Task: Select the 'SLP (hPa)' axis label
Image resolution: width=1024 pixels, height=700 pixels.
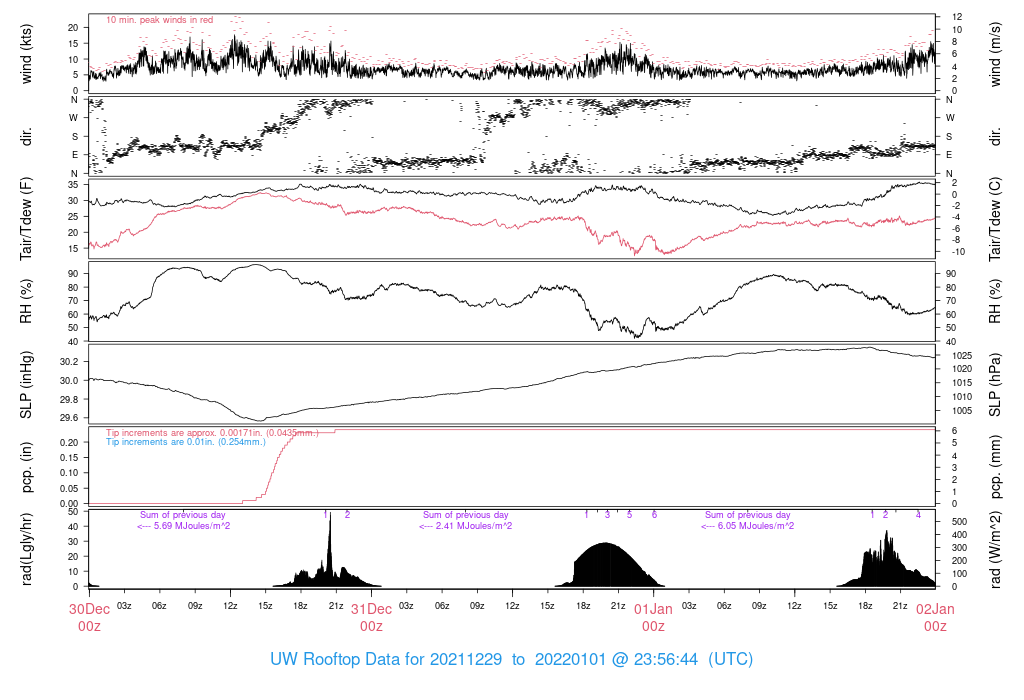Action: coord(995,385)
